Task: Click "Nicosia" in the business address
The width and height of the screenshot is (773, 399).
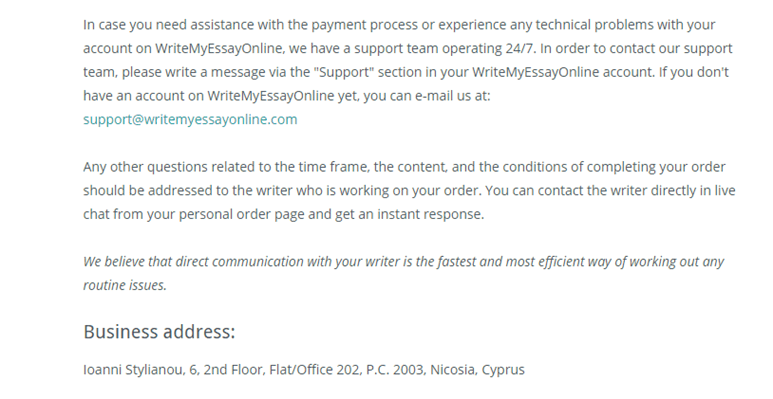Action: point(454,370)
